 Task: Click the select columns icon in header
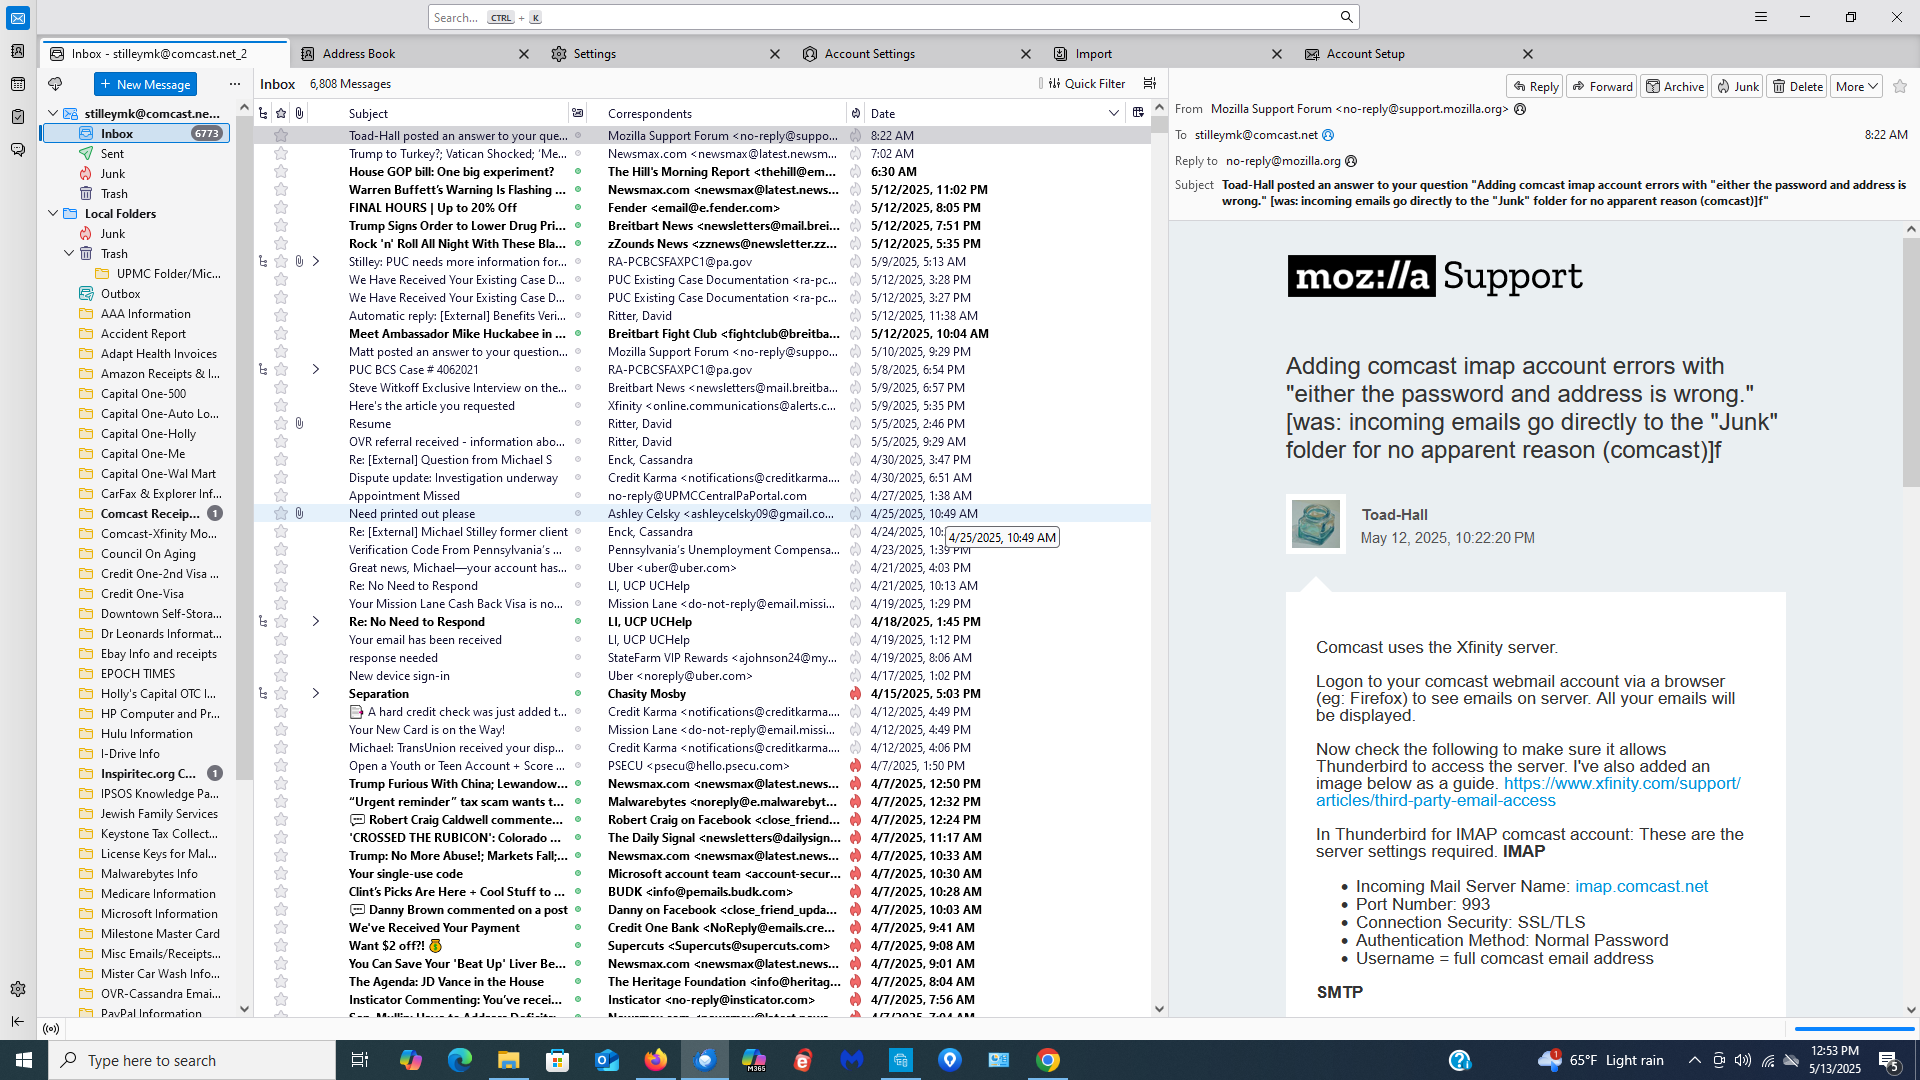(x=1138, y=113)
